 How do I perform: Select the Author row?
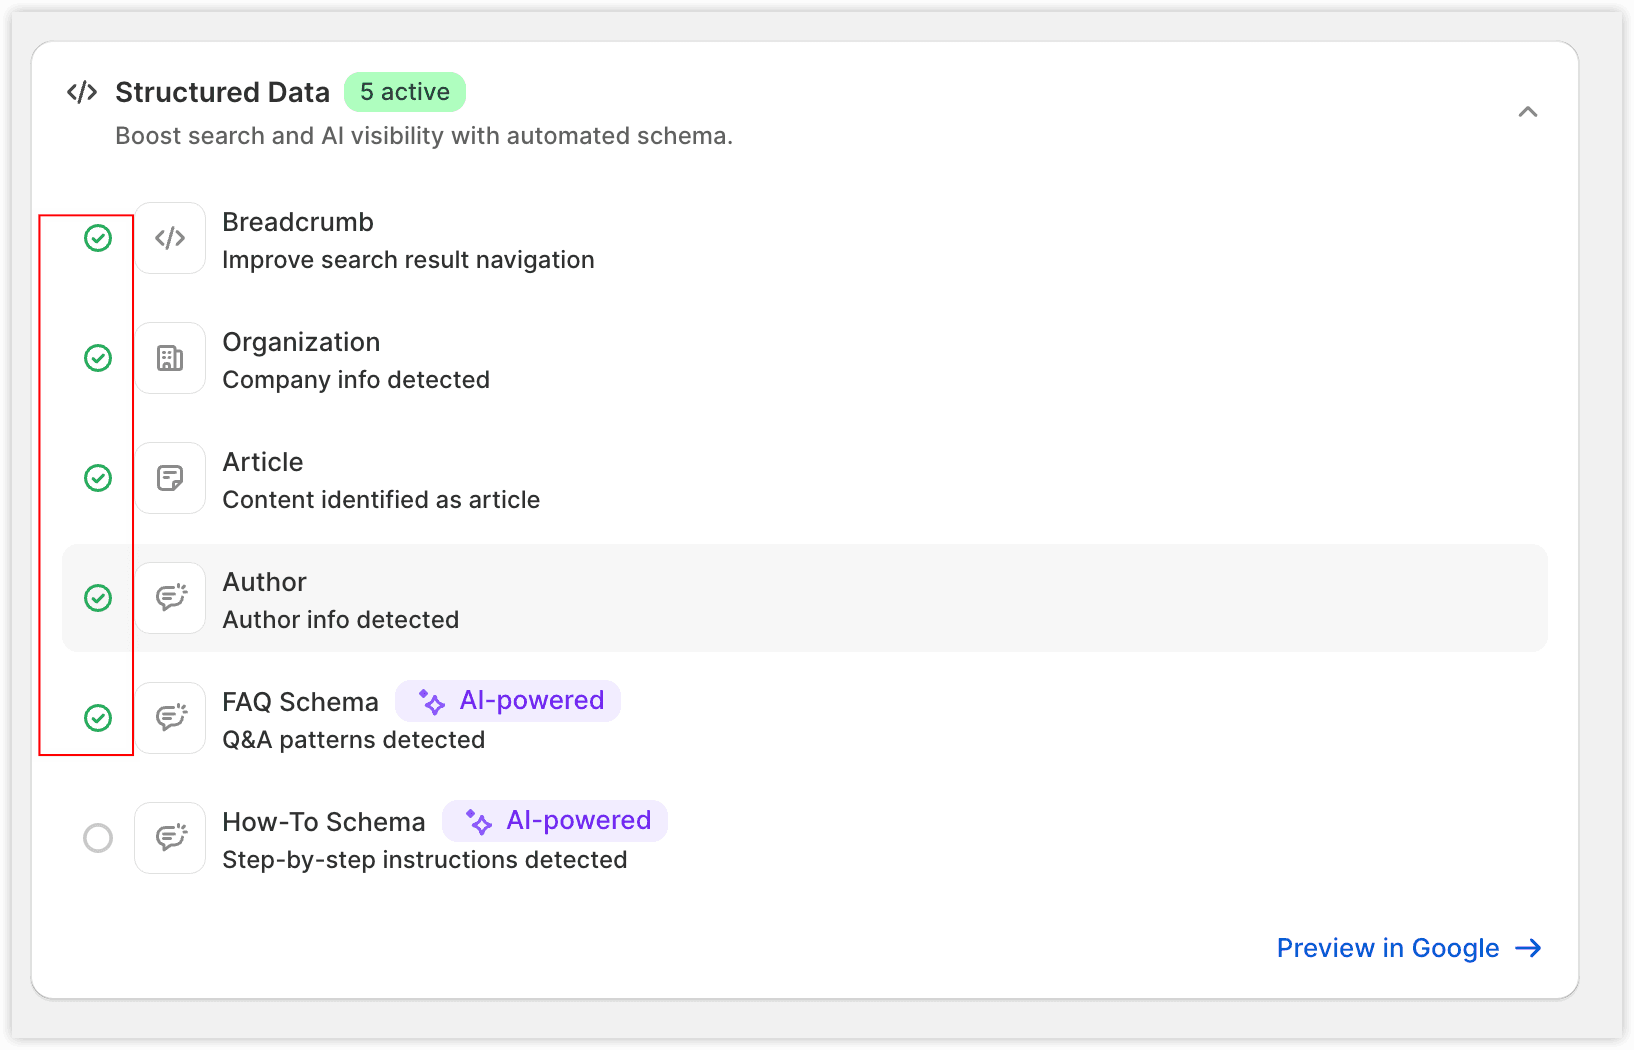805,598
